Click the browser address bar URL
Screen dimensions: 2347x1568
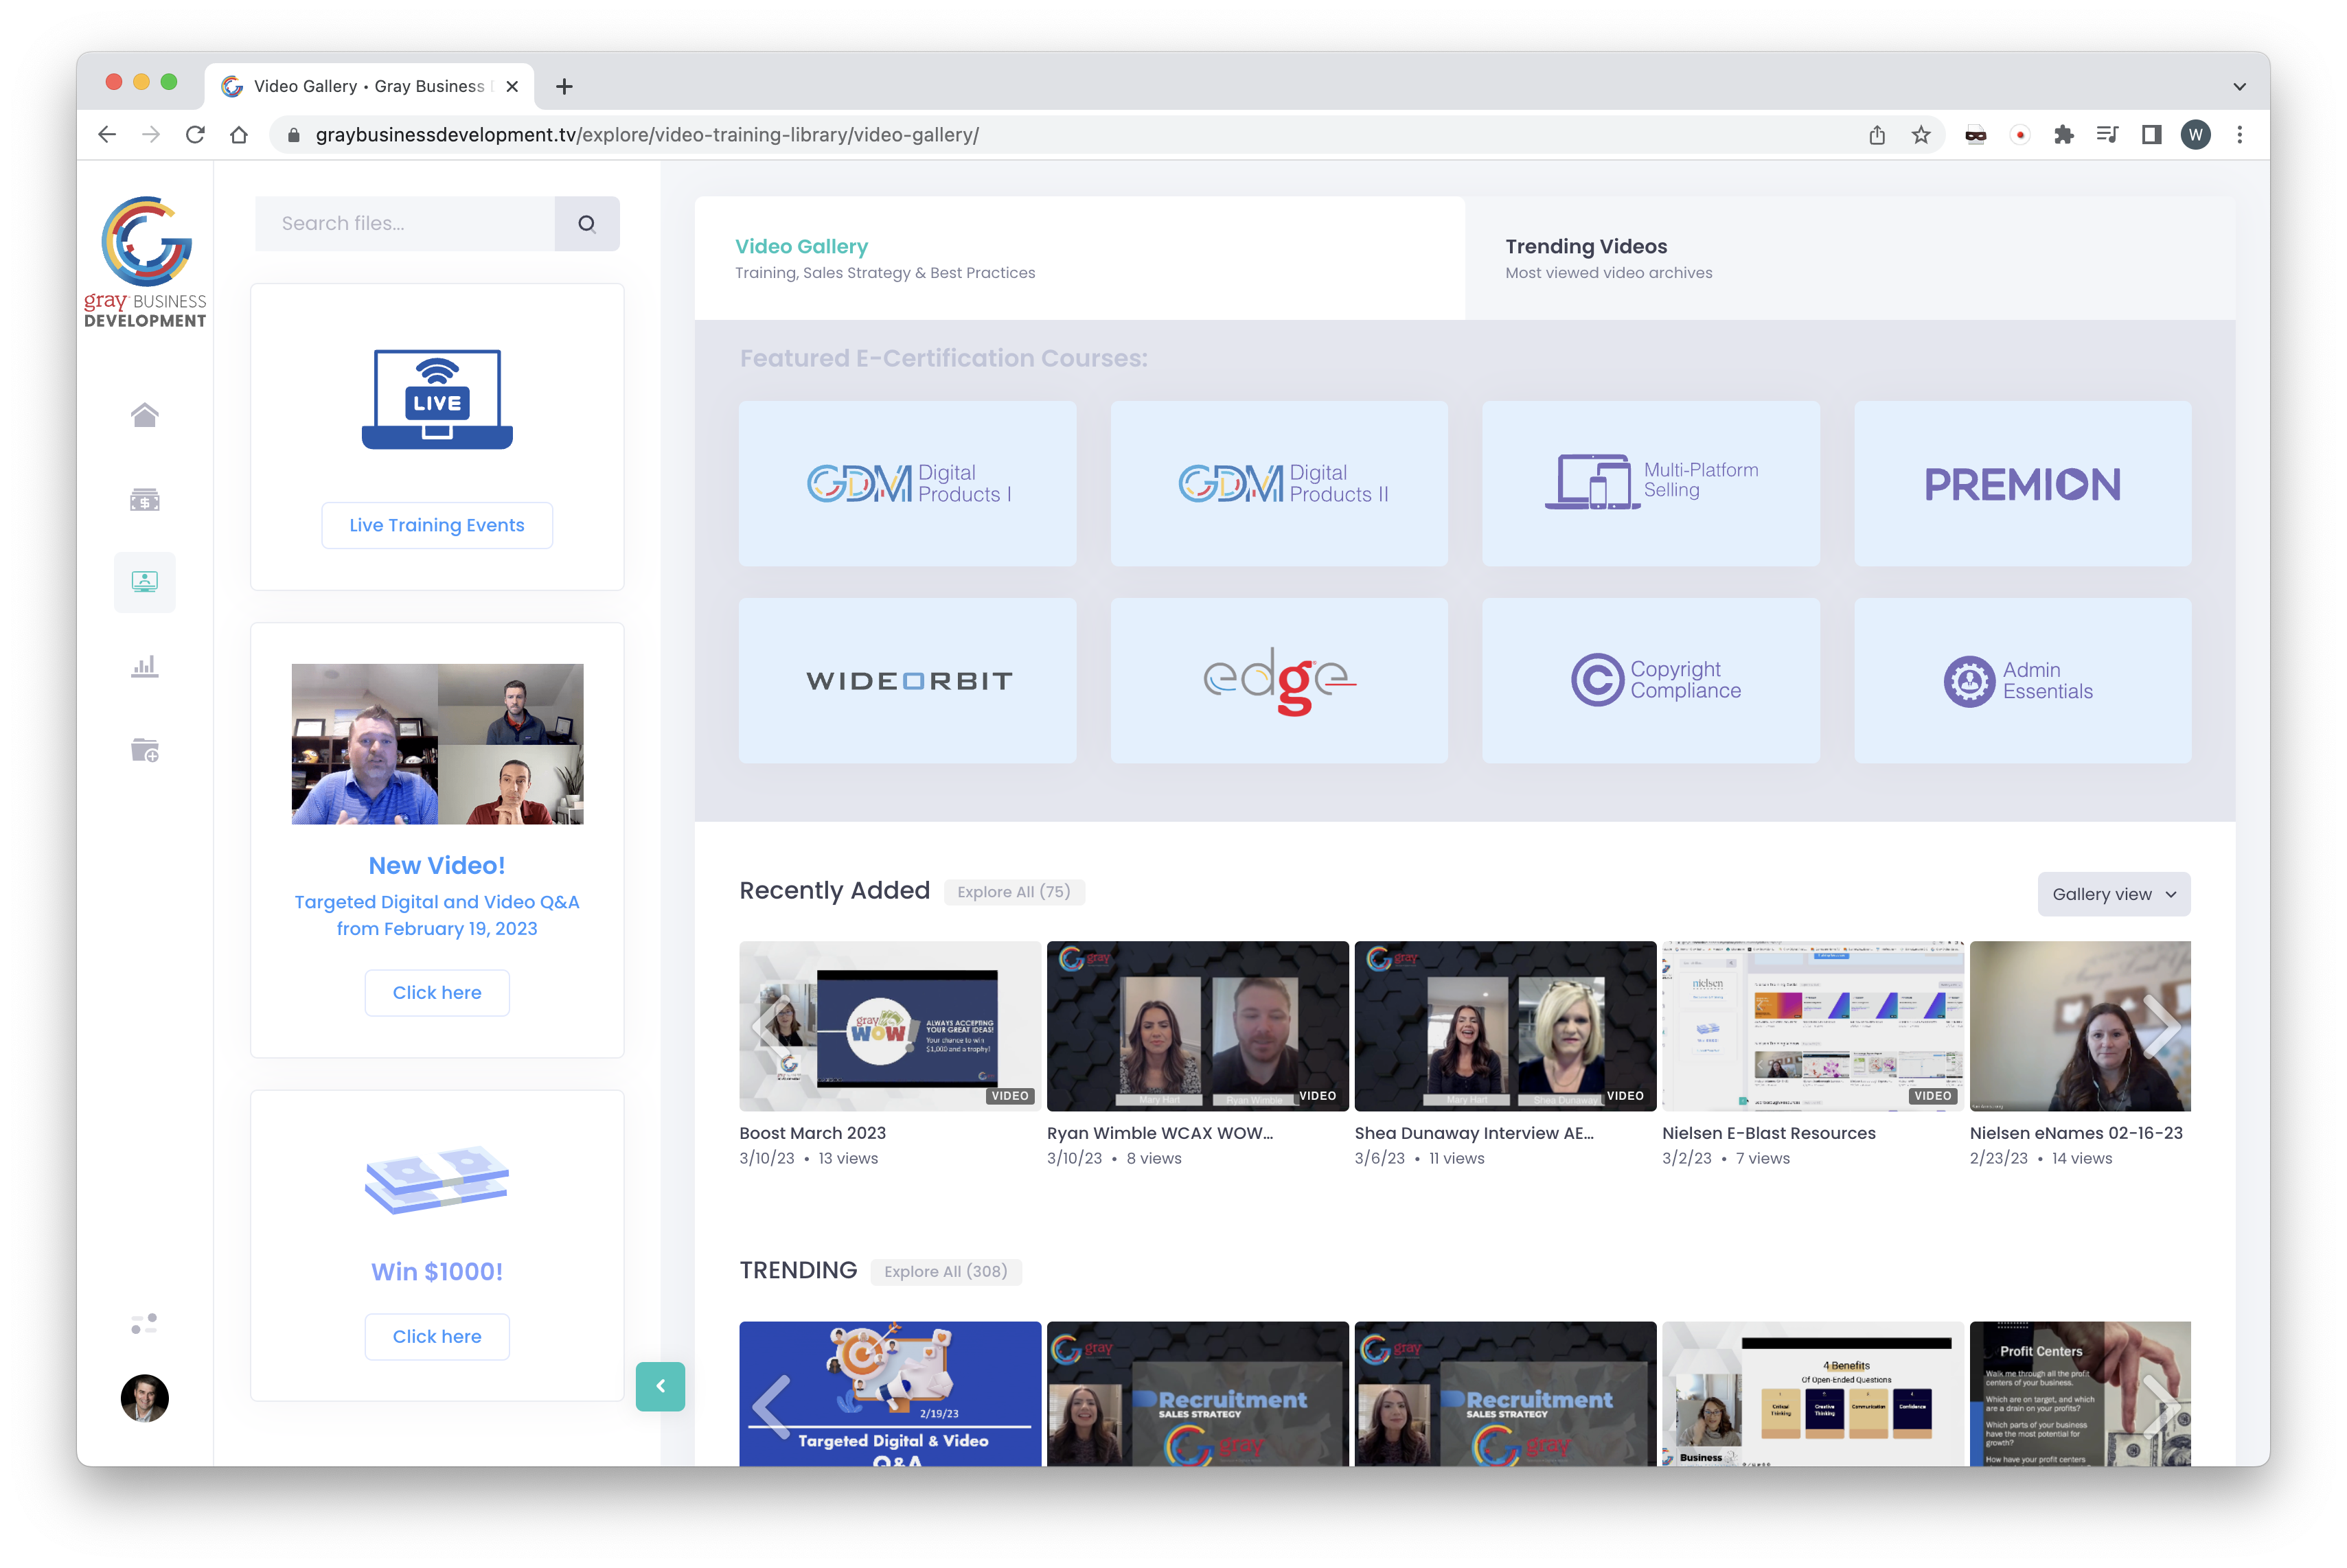click(x=647, y=135)
